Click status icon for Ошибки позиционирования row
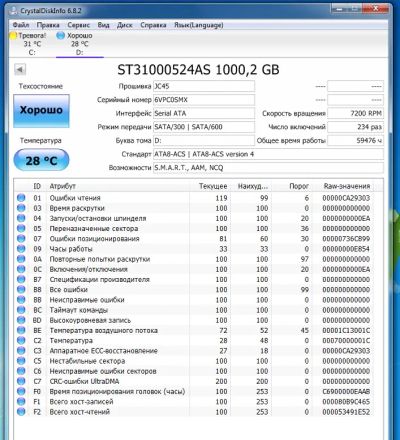 click(x=21, y=239)
